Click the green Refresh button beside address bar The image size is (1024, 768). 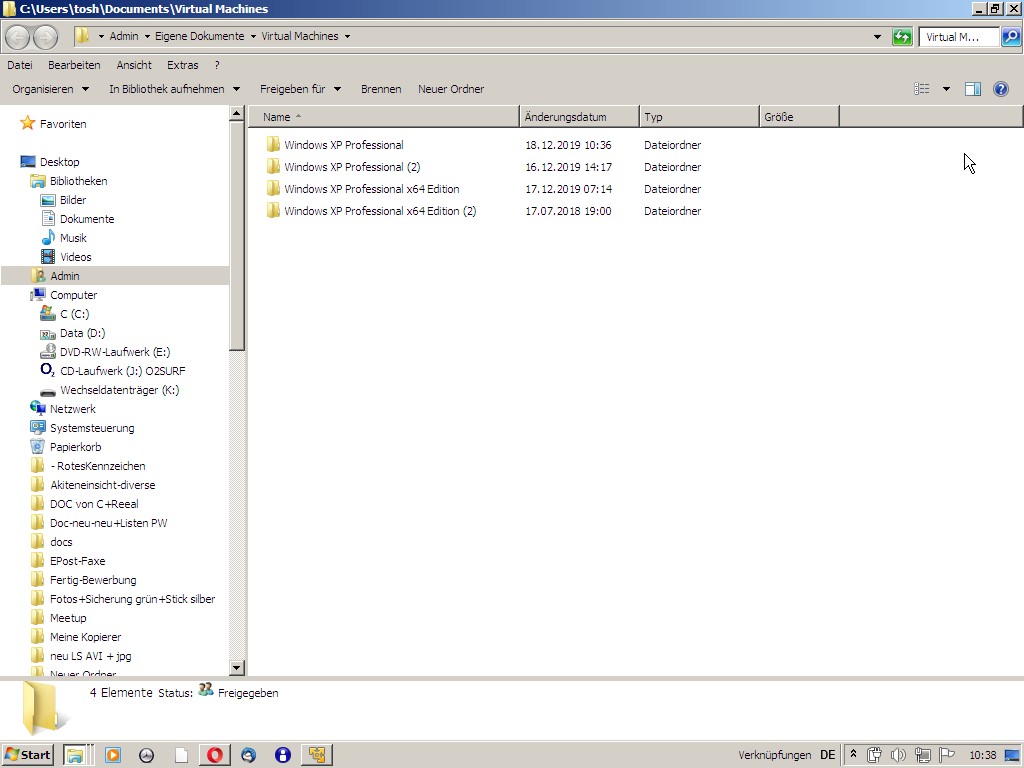tap(902, 37)
